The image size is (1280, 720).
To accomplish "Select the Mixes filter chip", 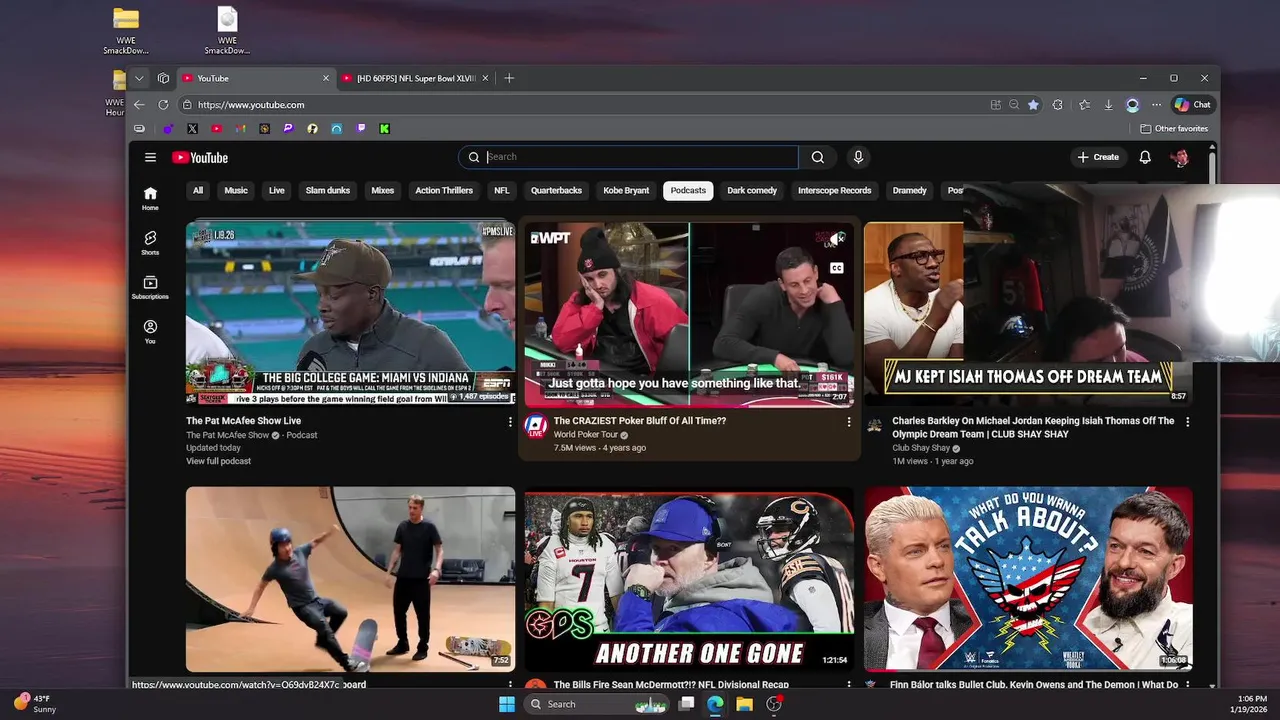I will [x=383, y=190].
